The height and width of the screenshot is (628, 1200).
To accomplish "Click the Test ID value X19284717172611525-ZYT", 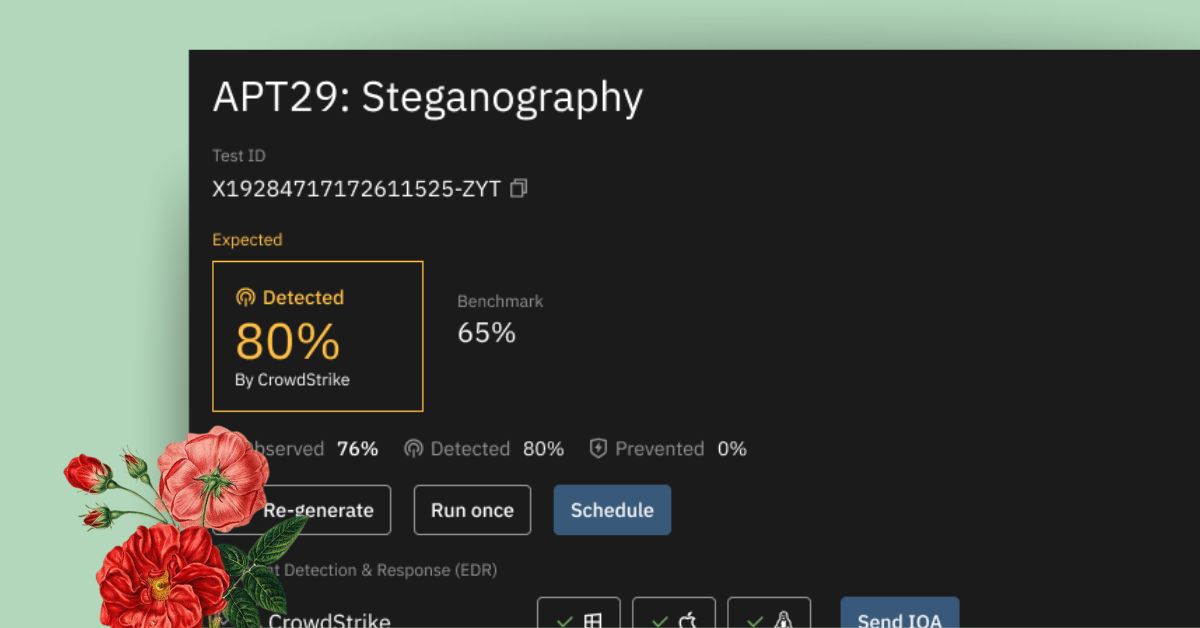I will click(x=356, y=188).
